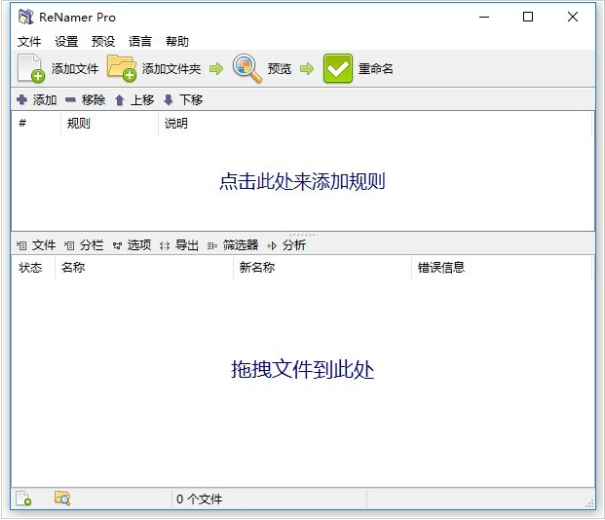The image size is (605, 520).
Task: Open the 预设 (Presets) menu
Action: pyautogui.click(x=103, y=41)
